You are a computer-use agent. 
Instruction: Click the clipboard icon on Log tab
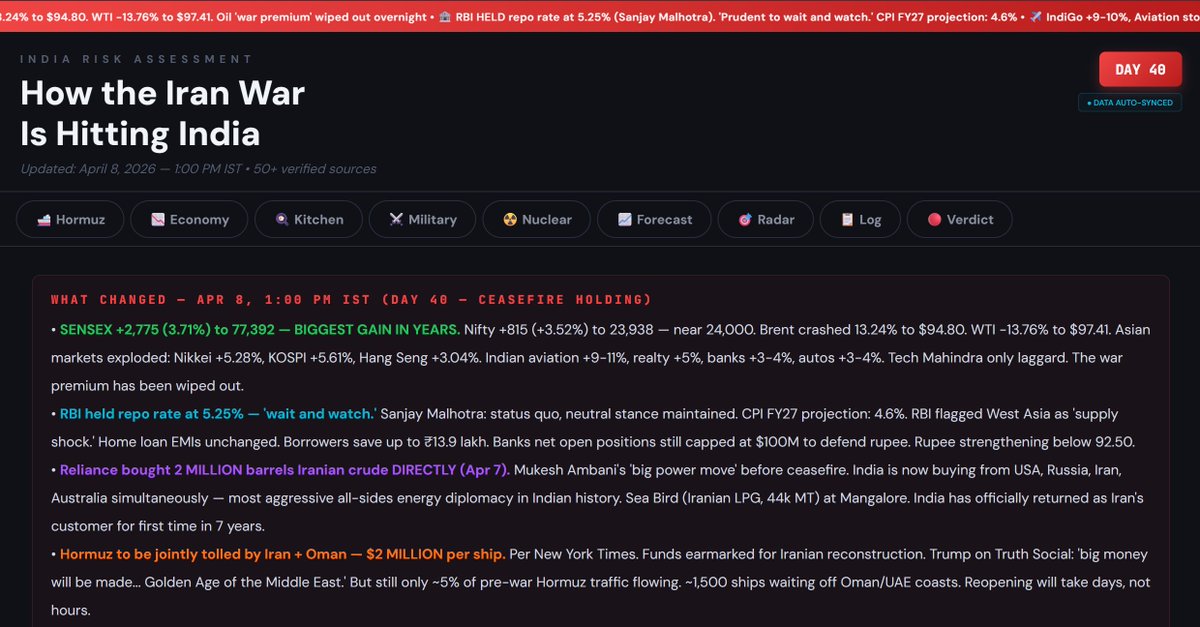(846, 219)
